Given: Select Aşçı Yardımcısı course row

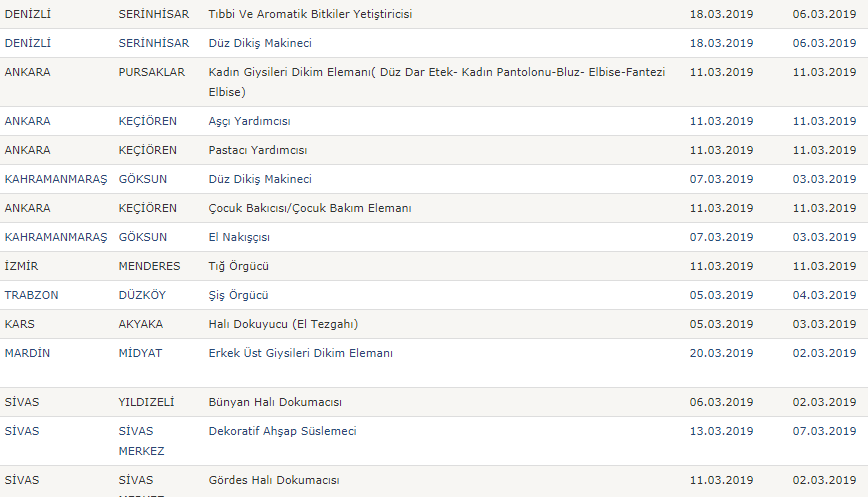Looking at the screenshot, I should pos(249,121).
